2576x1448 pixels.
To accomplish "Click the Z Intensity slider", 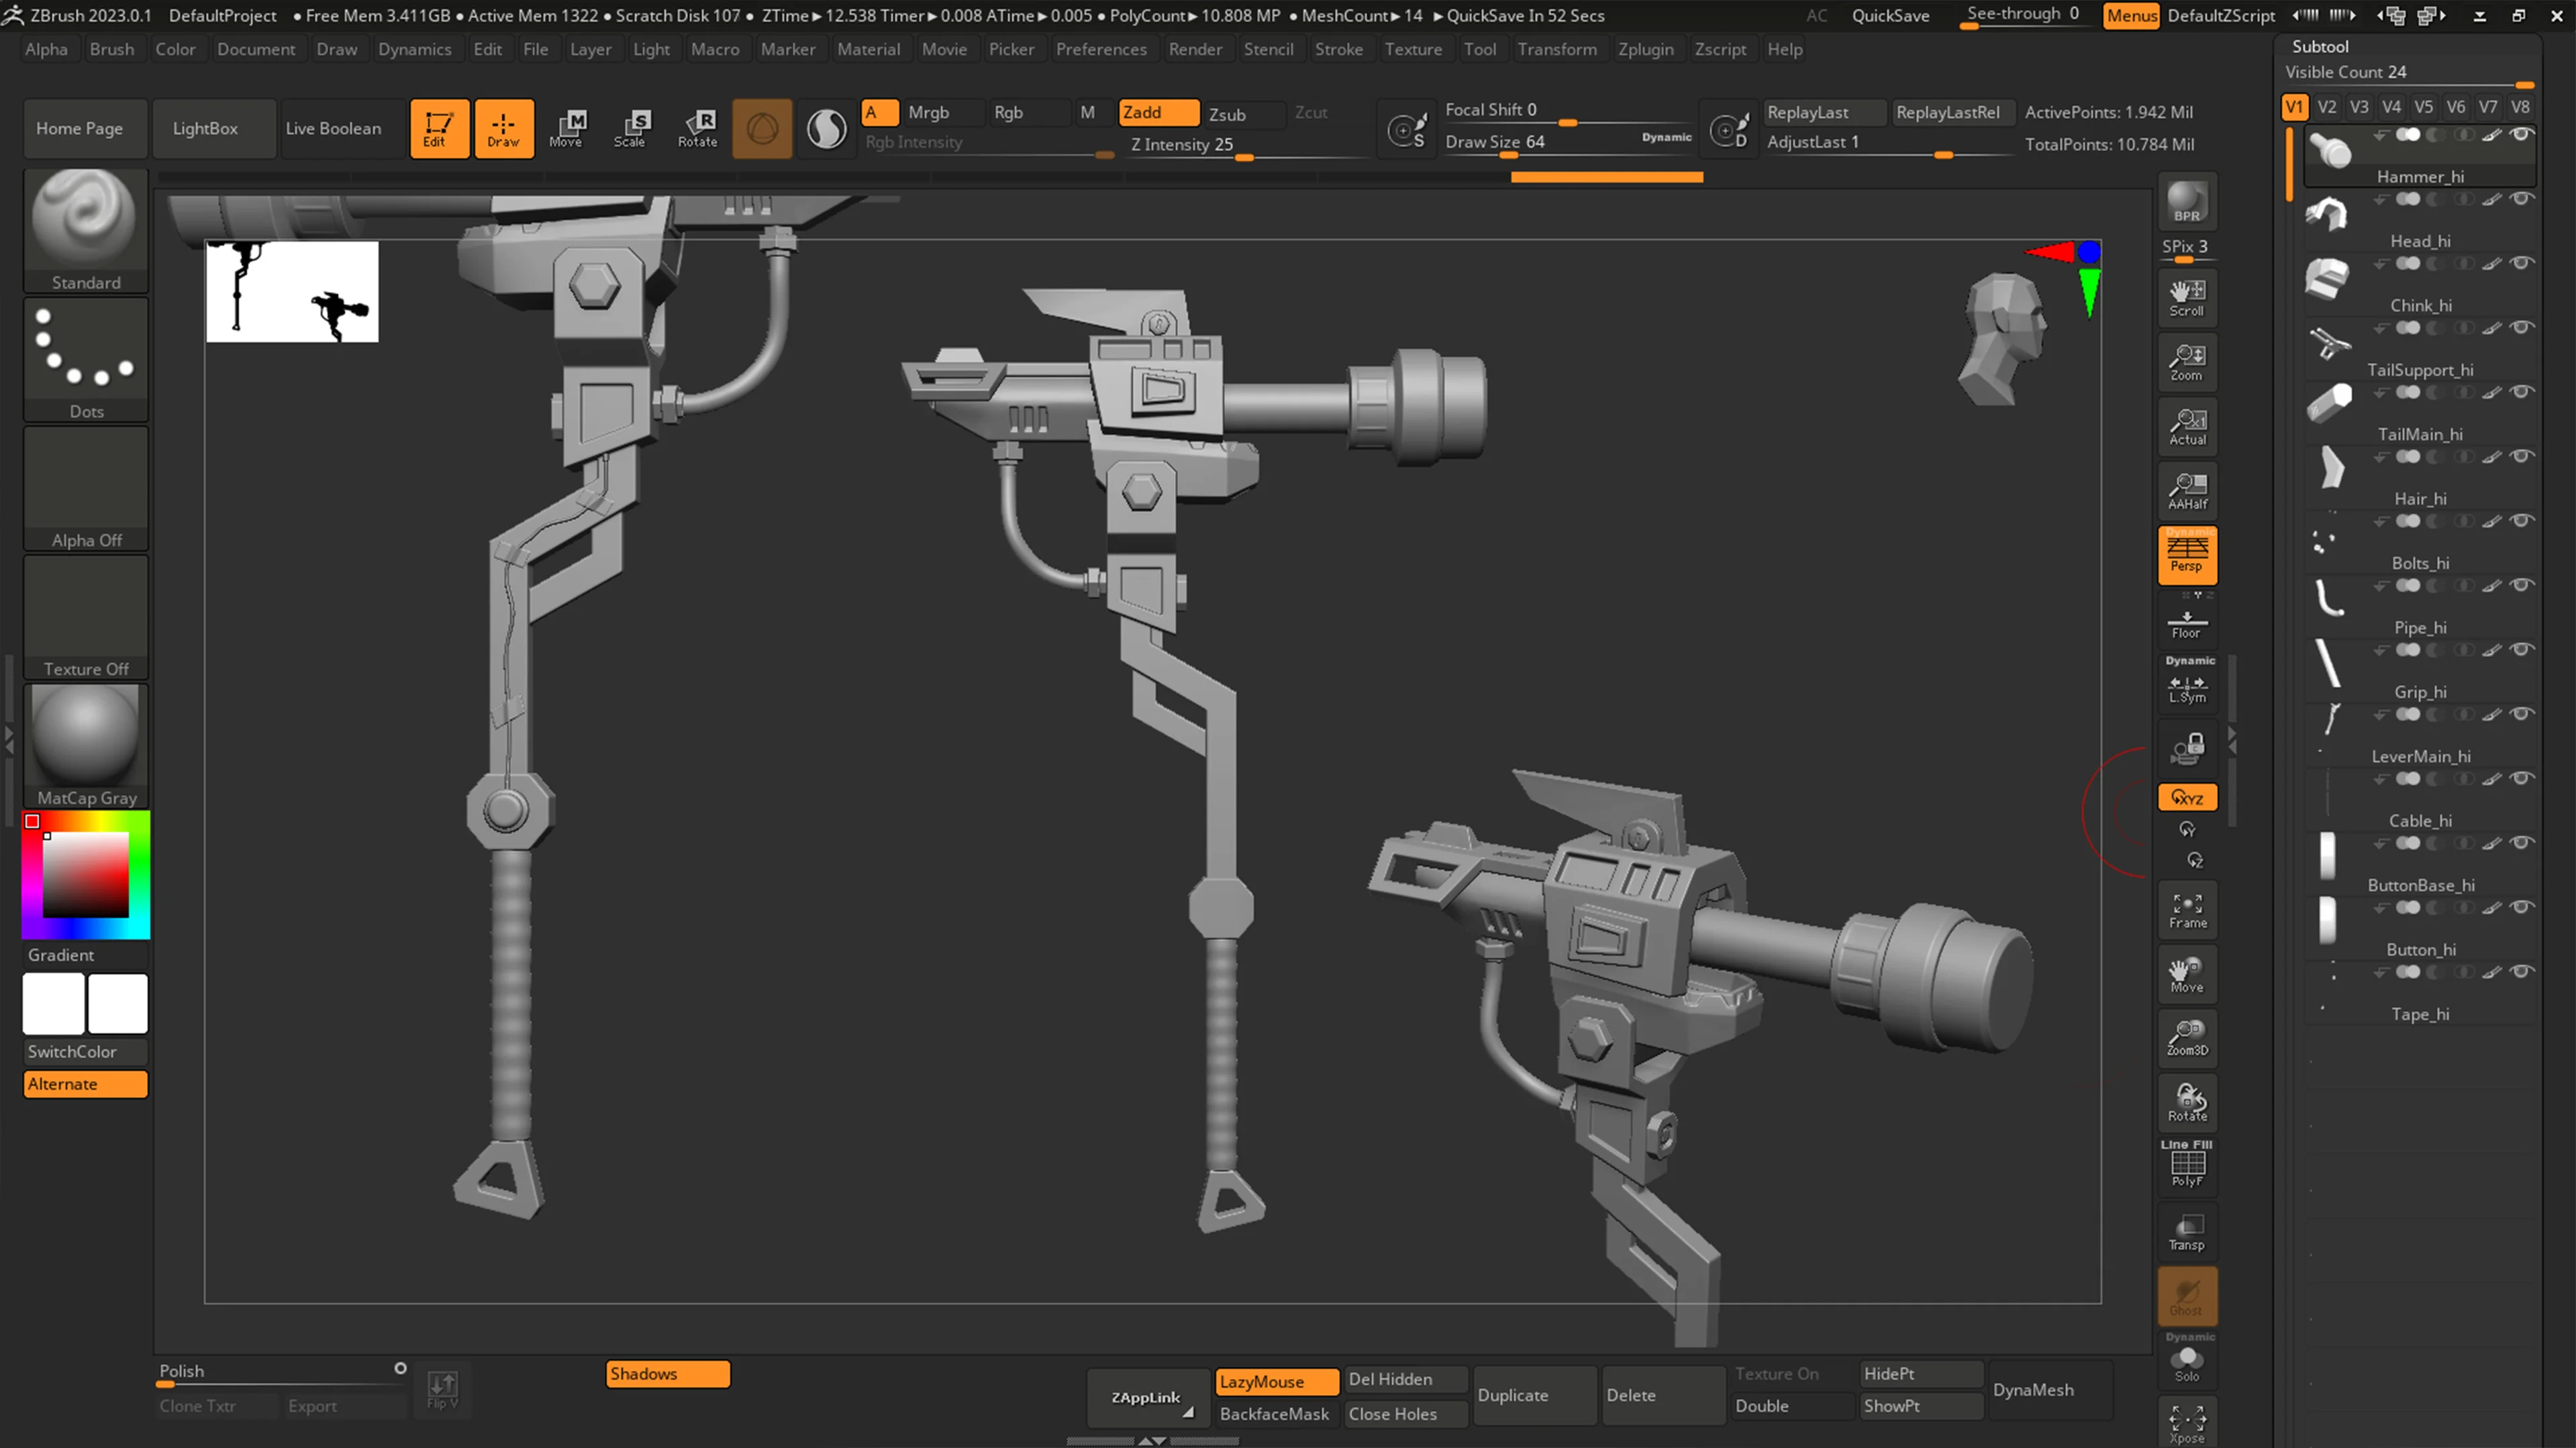I will [1245, 145].
